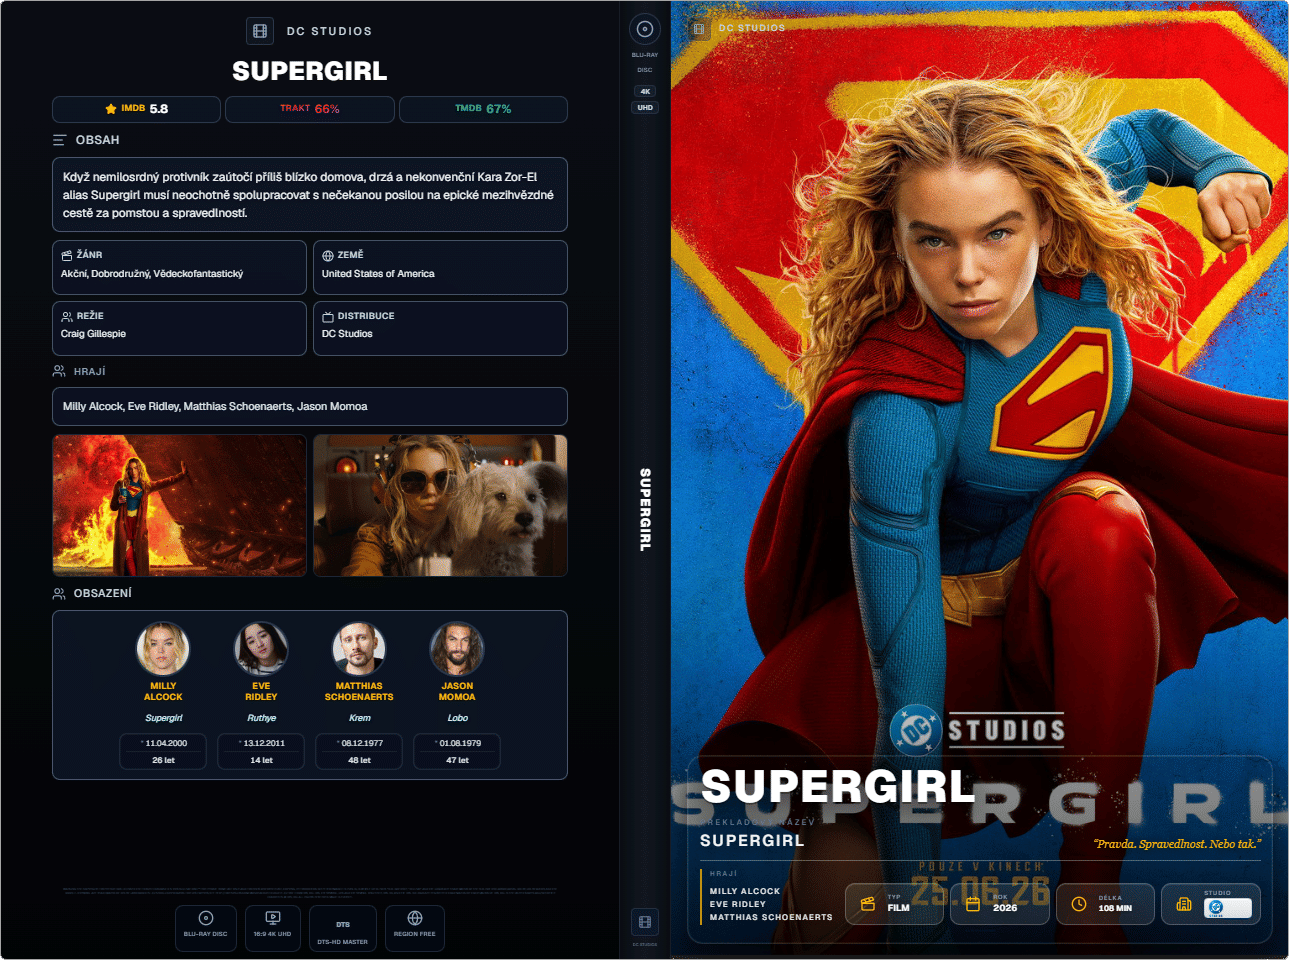Select Milly Alcock's cast portrait
The image size is (1289, 960).
pyautogui.click(x=163, y=648)
